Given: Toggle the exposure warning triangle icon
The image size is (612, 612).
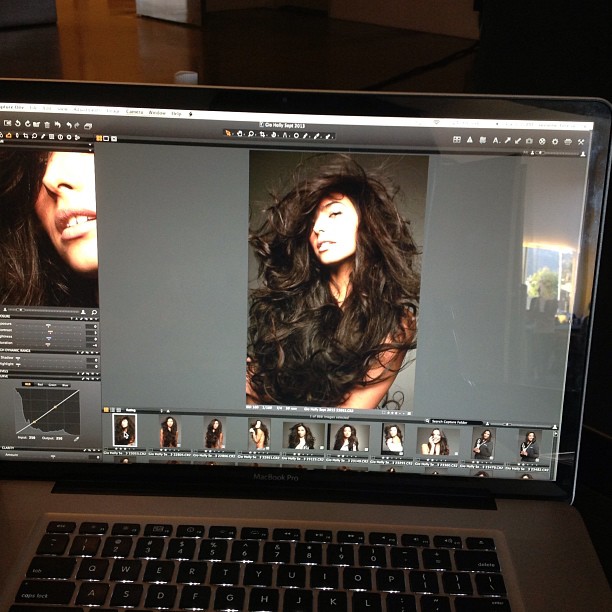Looking at the screenshot, I should click(x=470, y=140).
